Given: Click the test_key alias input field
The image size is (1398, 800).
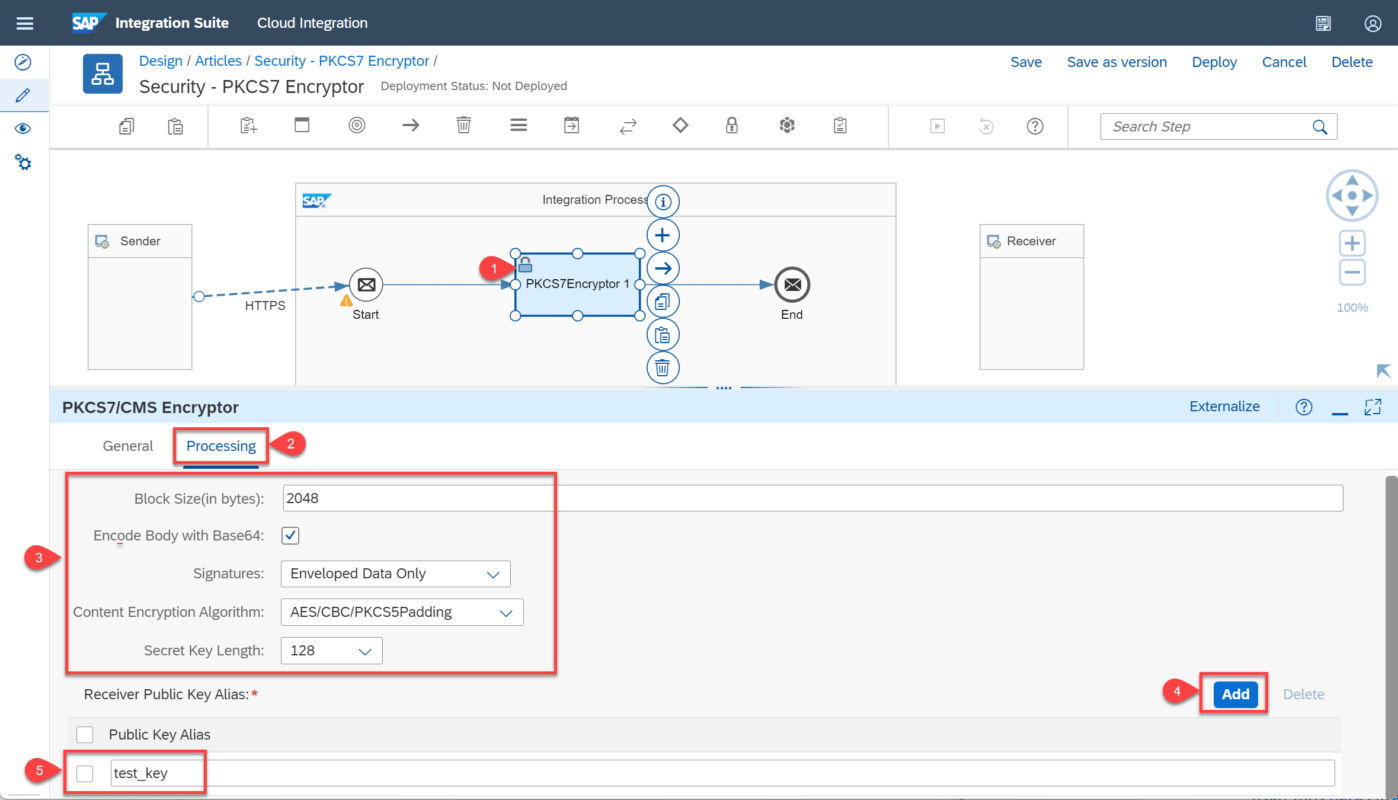Looking at the screenshot, I should coord(722,773).
